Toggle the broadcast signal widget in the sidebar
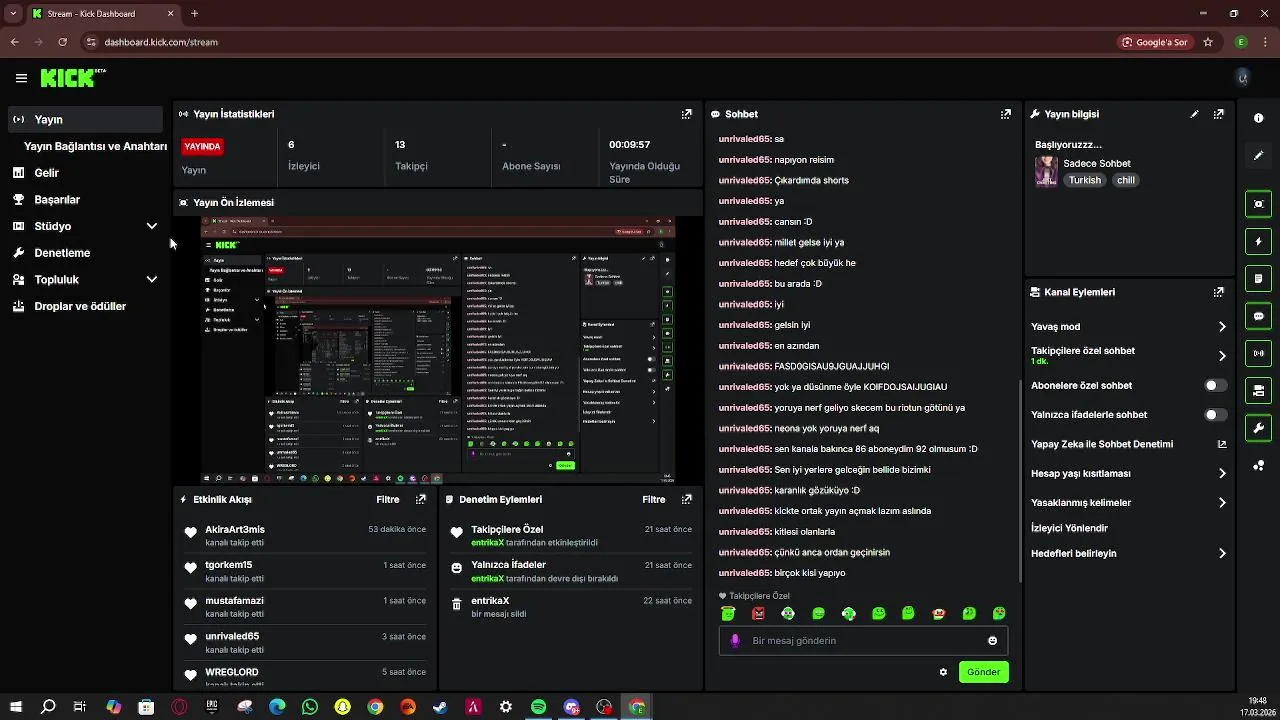1280x720 pixels. point(1258,353)
